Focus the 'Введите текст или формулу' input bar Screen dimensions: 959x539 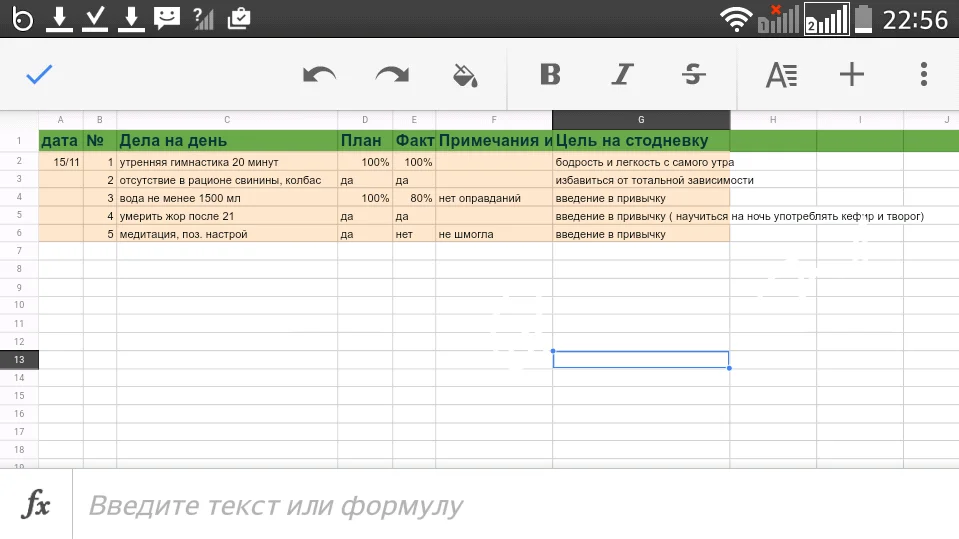[x=515, y=505]
